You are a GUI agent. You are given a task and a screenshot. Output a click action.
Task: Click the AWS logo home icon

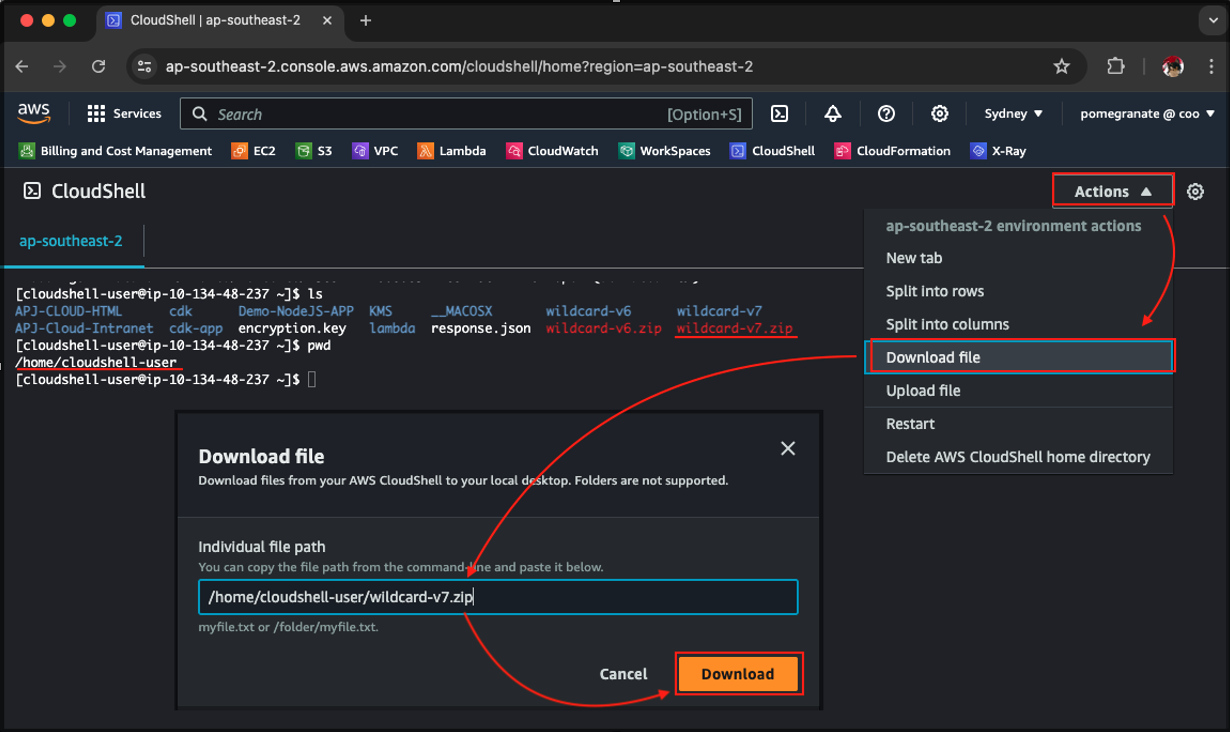34,114
